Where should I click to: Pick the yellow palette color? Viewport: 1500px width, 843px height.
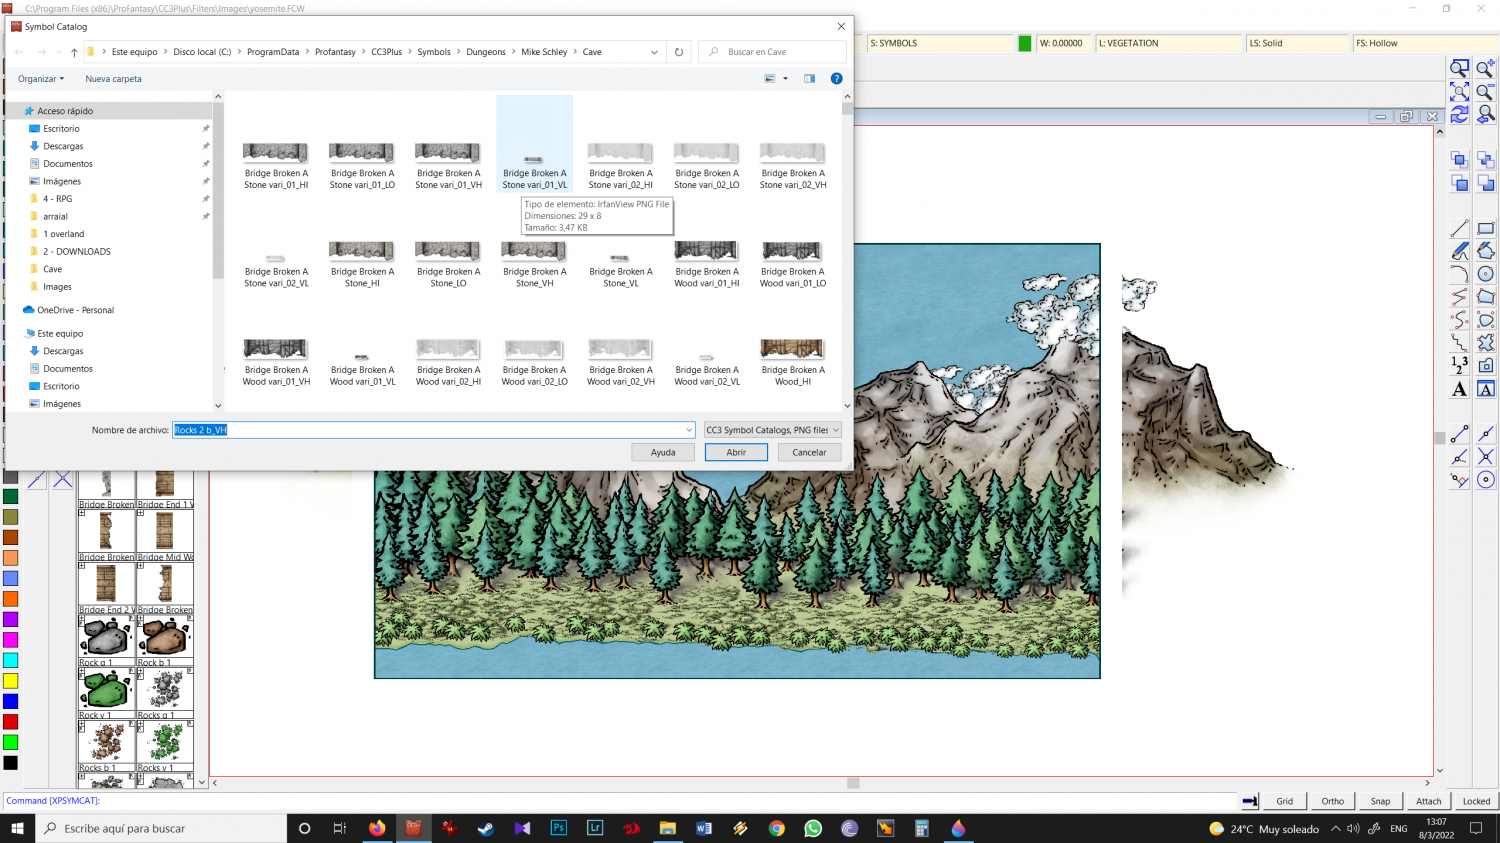(10, 681)
